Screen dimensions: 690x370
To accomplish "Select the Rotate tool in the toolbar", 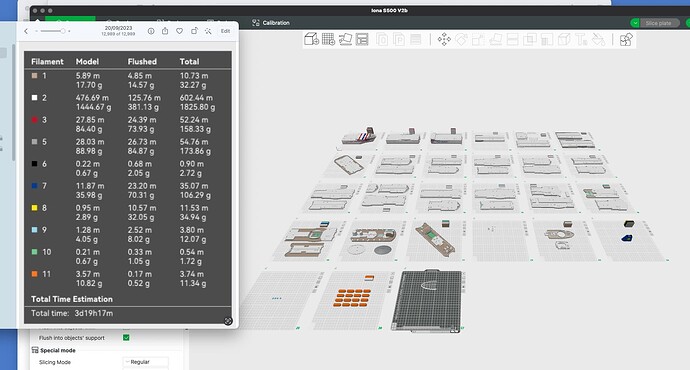I will click(461, 40).
